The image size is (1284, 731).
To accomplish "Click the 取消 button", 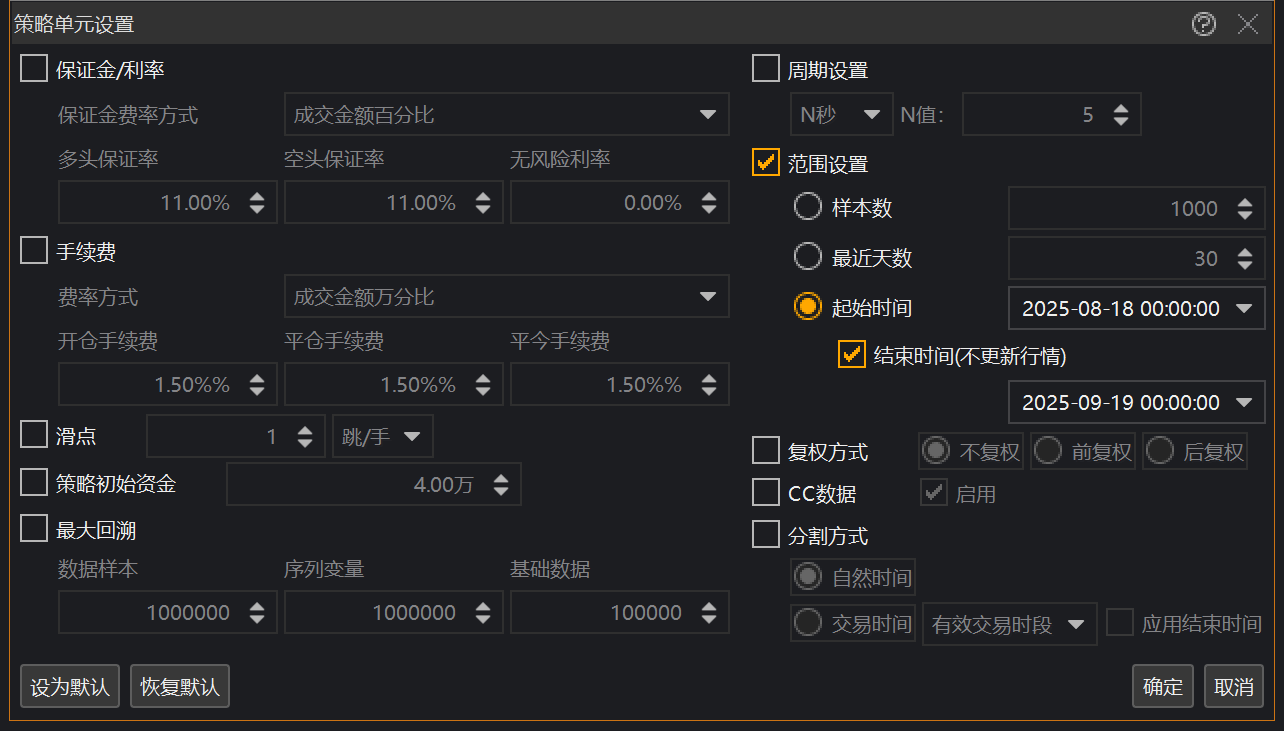I will [1234, 687].
